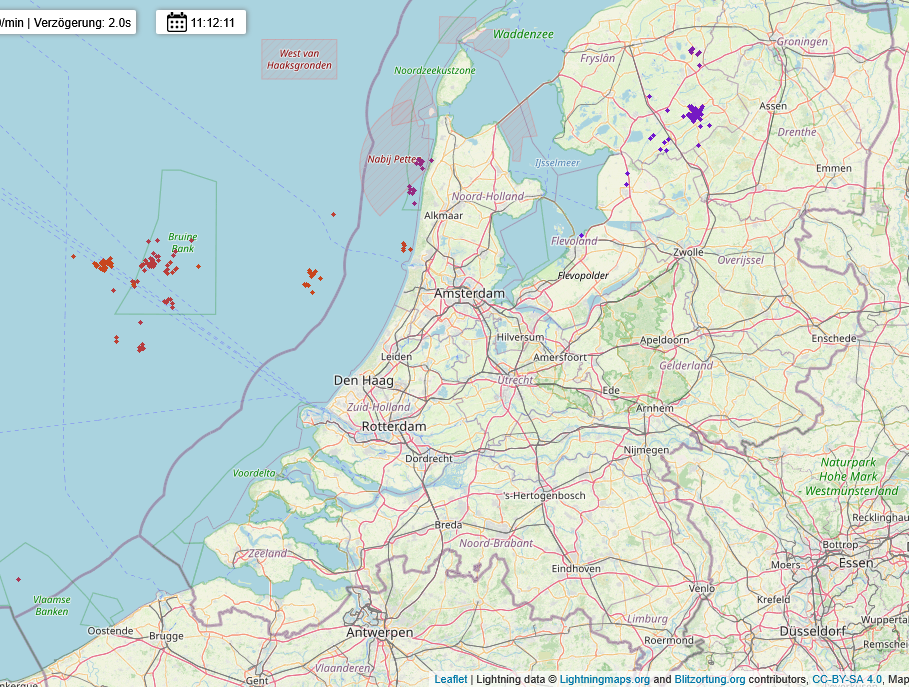Click the Arnhem city label
The height and width of the screenshot is (687, 909).
tap(655, 408)
